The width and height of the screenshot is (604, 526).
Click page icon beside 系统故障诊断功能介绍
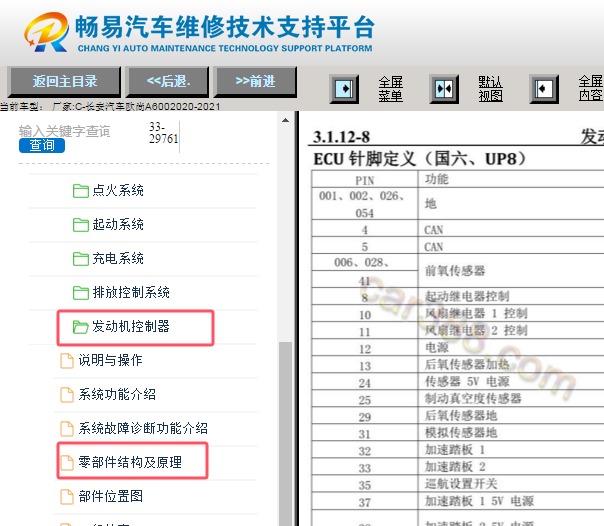pyautogui.click(x=67, y=429)
